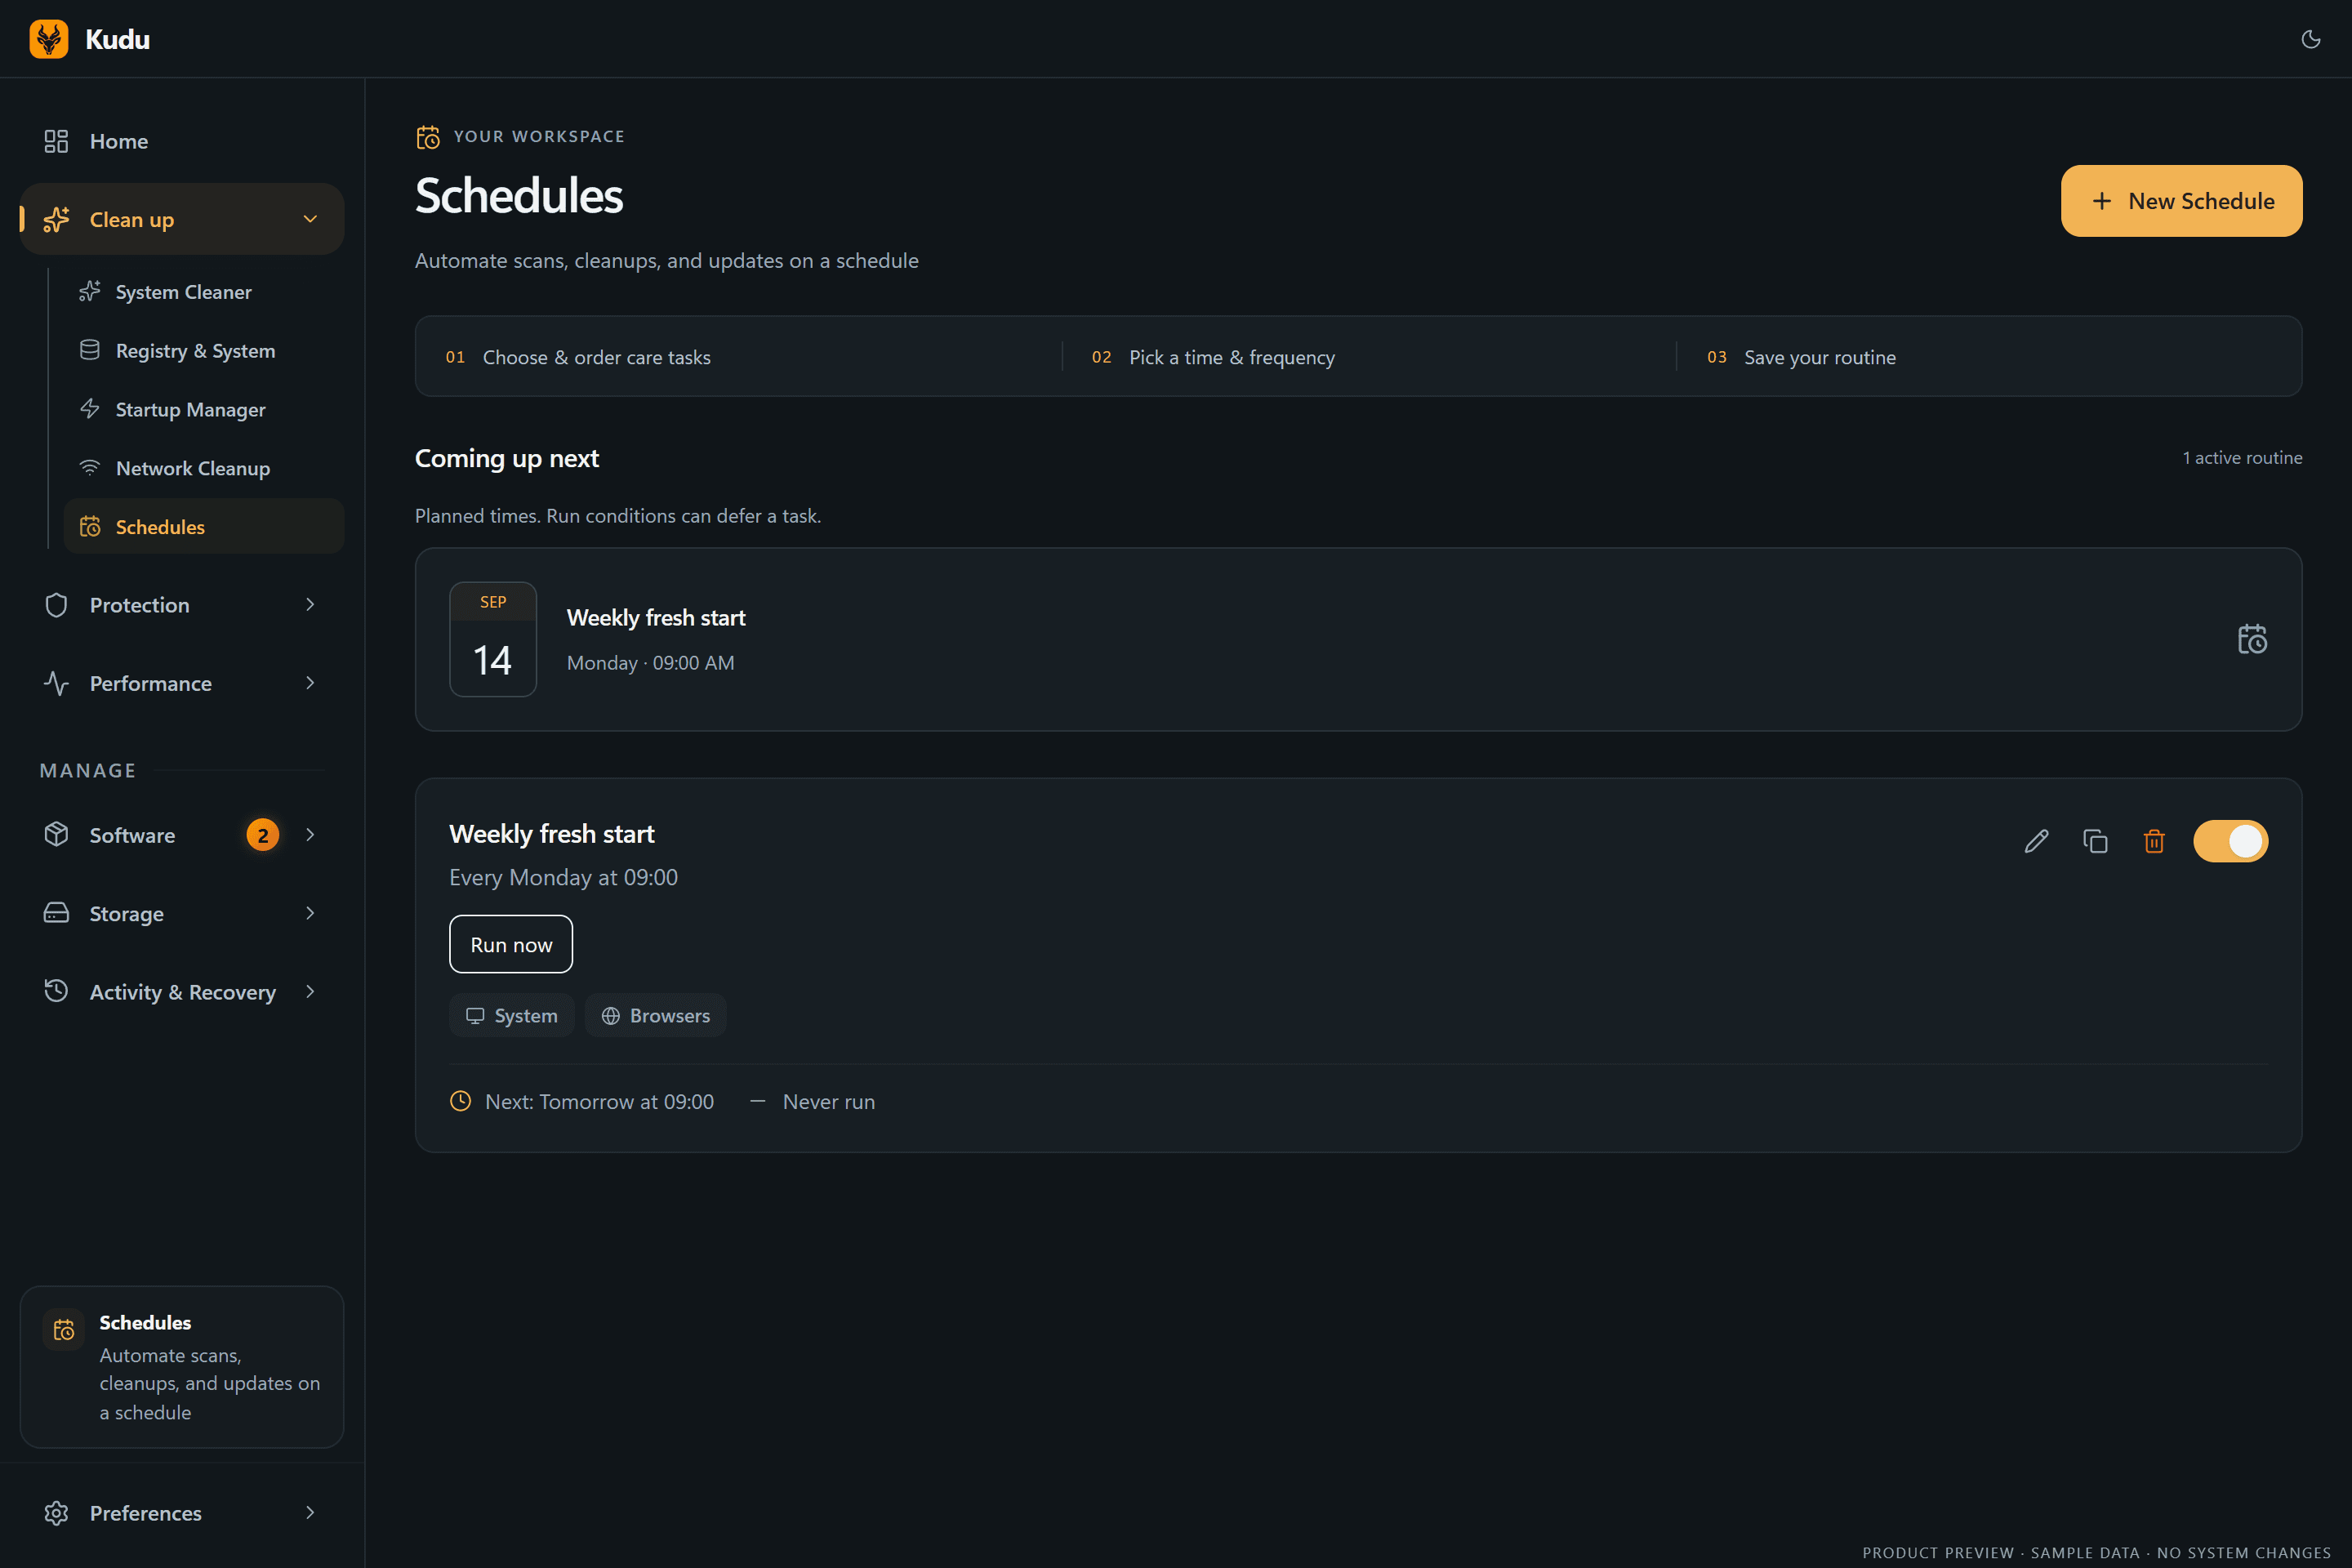Screen dimensions: 2352x1568
Task: Open Preferences in sidebar
Action: pos(182,1513)
